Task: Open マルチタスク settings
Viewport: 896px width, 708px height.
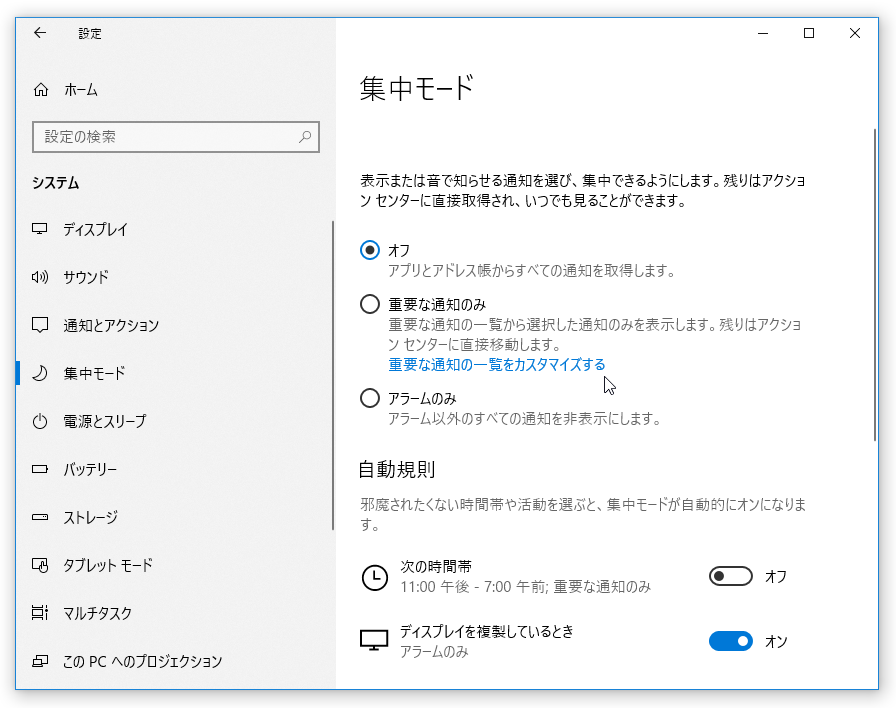Action: [174, 613]
